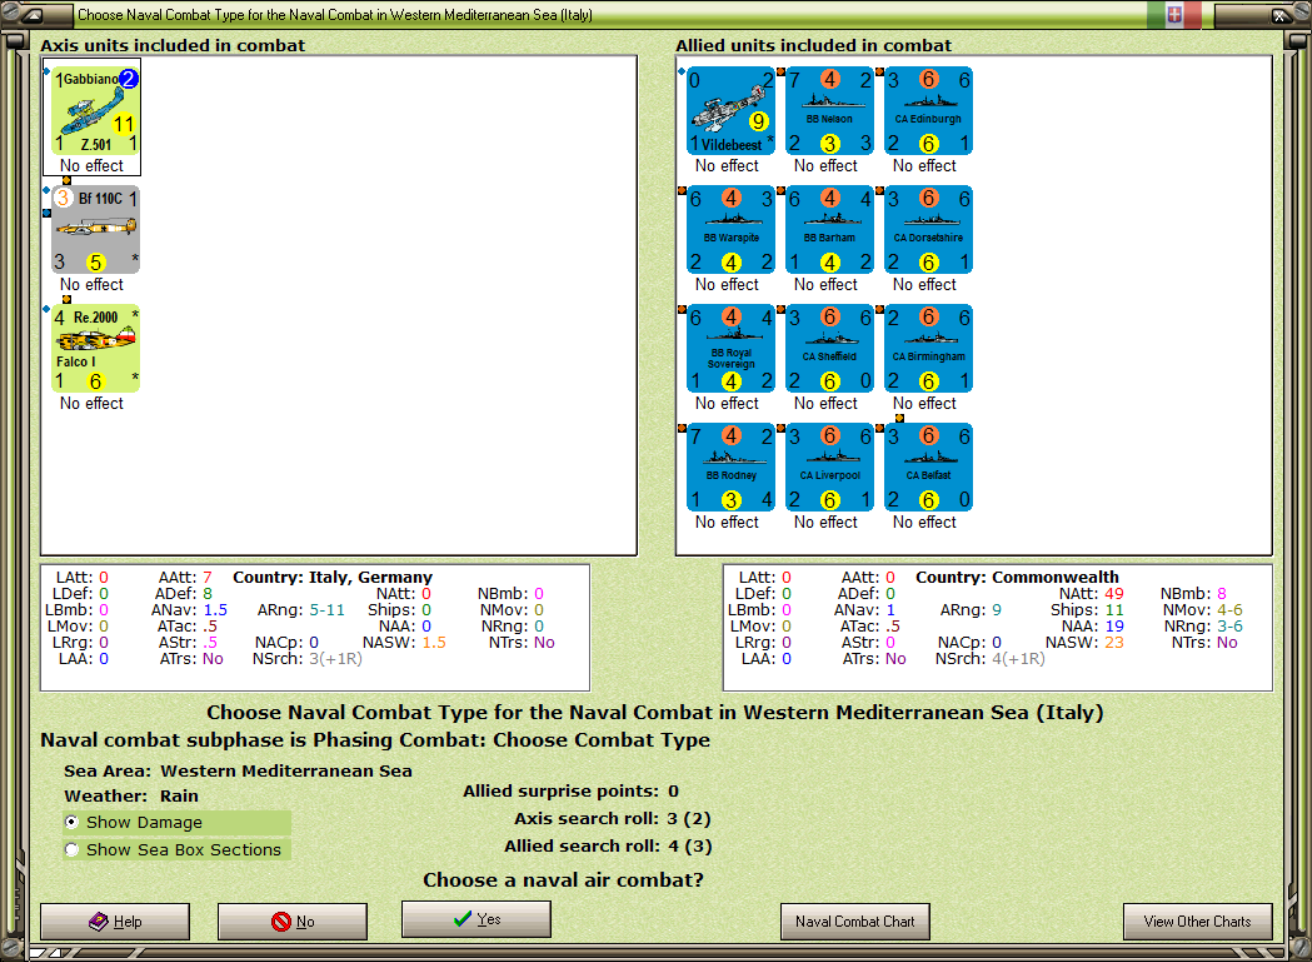Click the 'Choose a naval air combat?' prompt
The image size is (1312, 962).
pos(563,880)
